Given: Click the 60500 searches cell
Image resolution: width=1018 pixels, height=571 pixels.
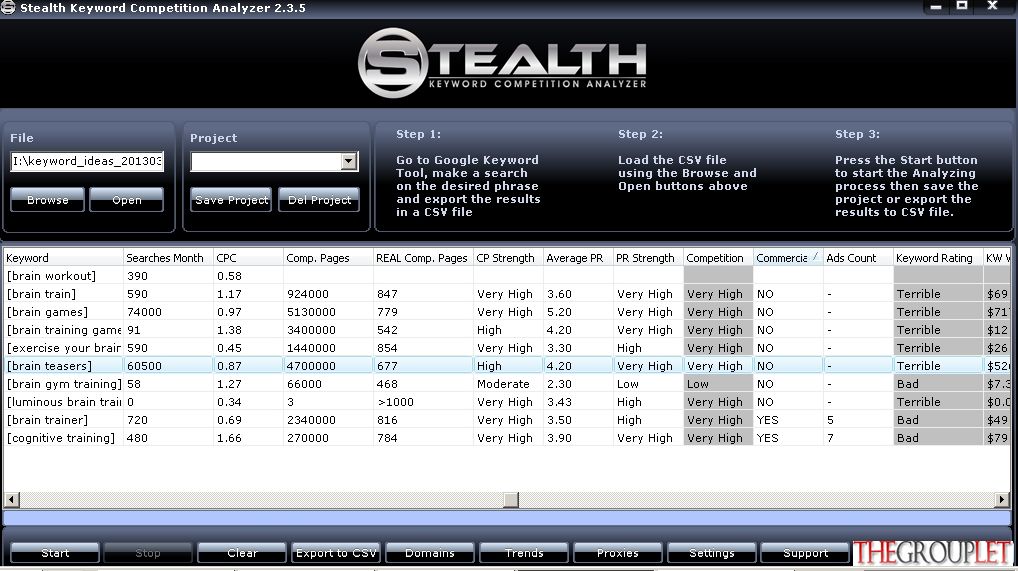Looking at the screenshot, I should pos(168,366).
